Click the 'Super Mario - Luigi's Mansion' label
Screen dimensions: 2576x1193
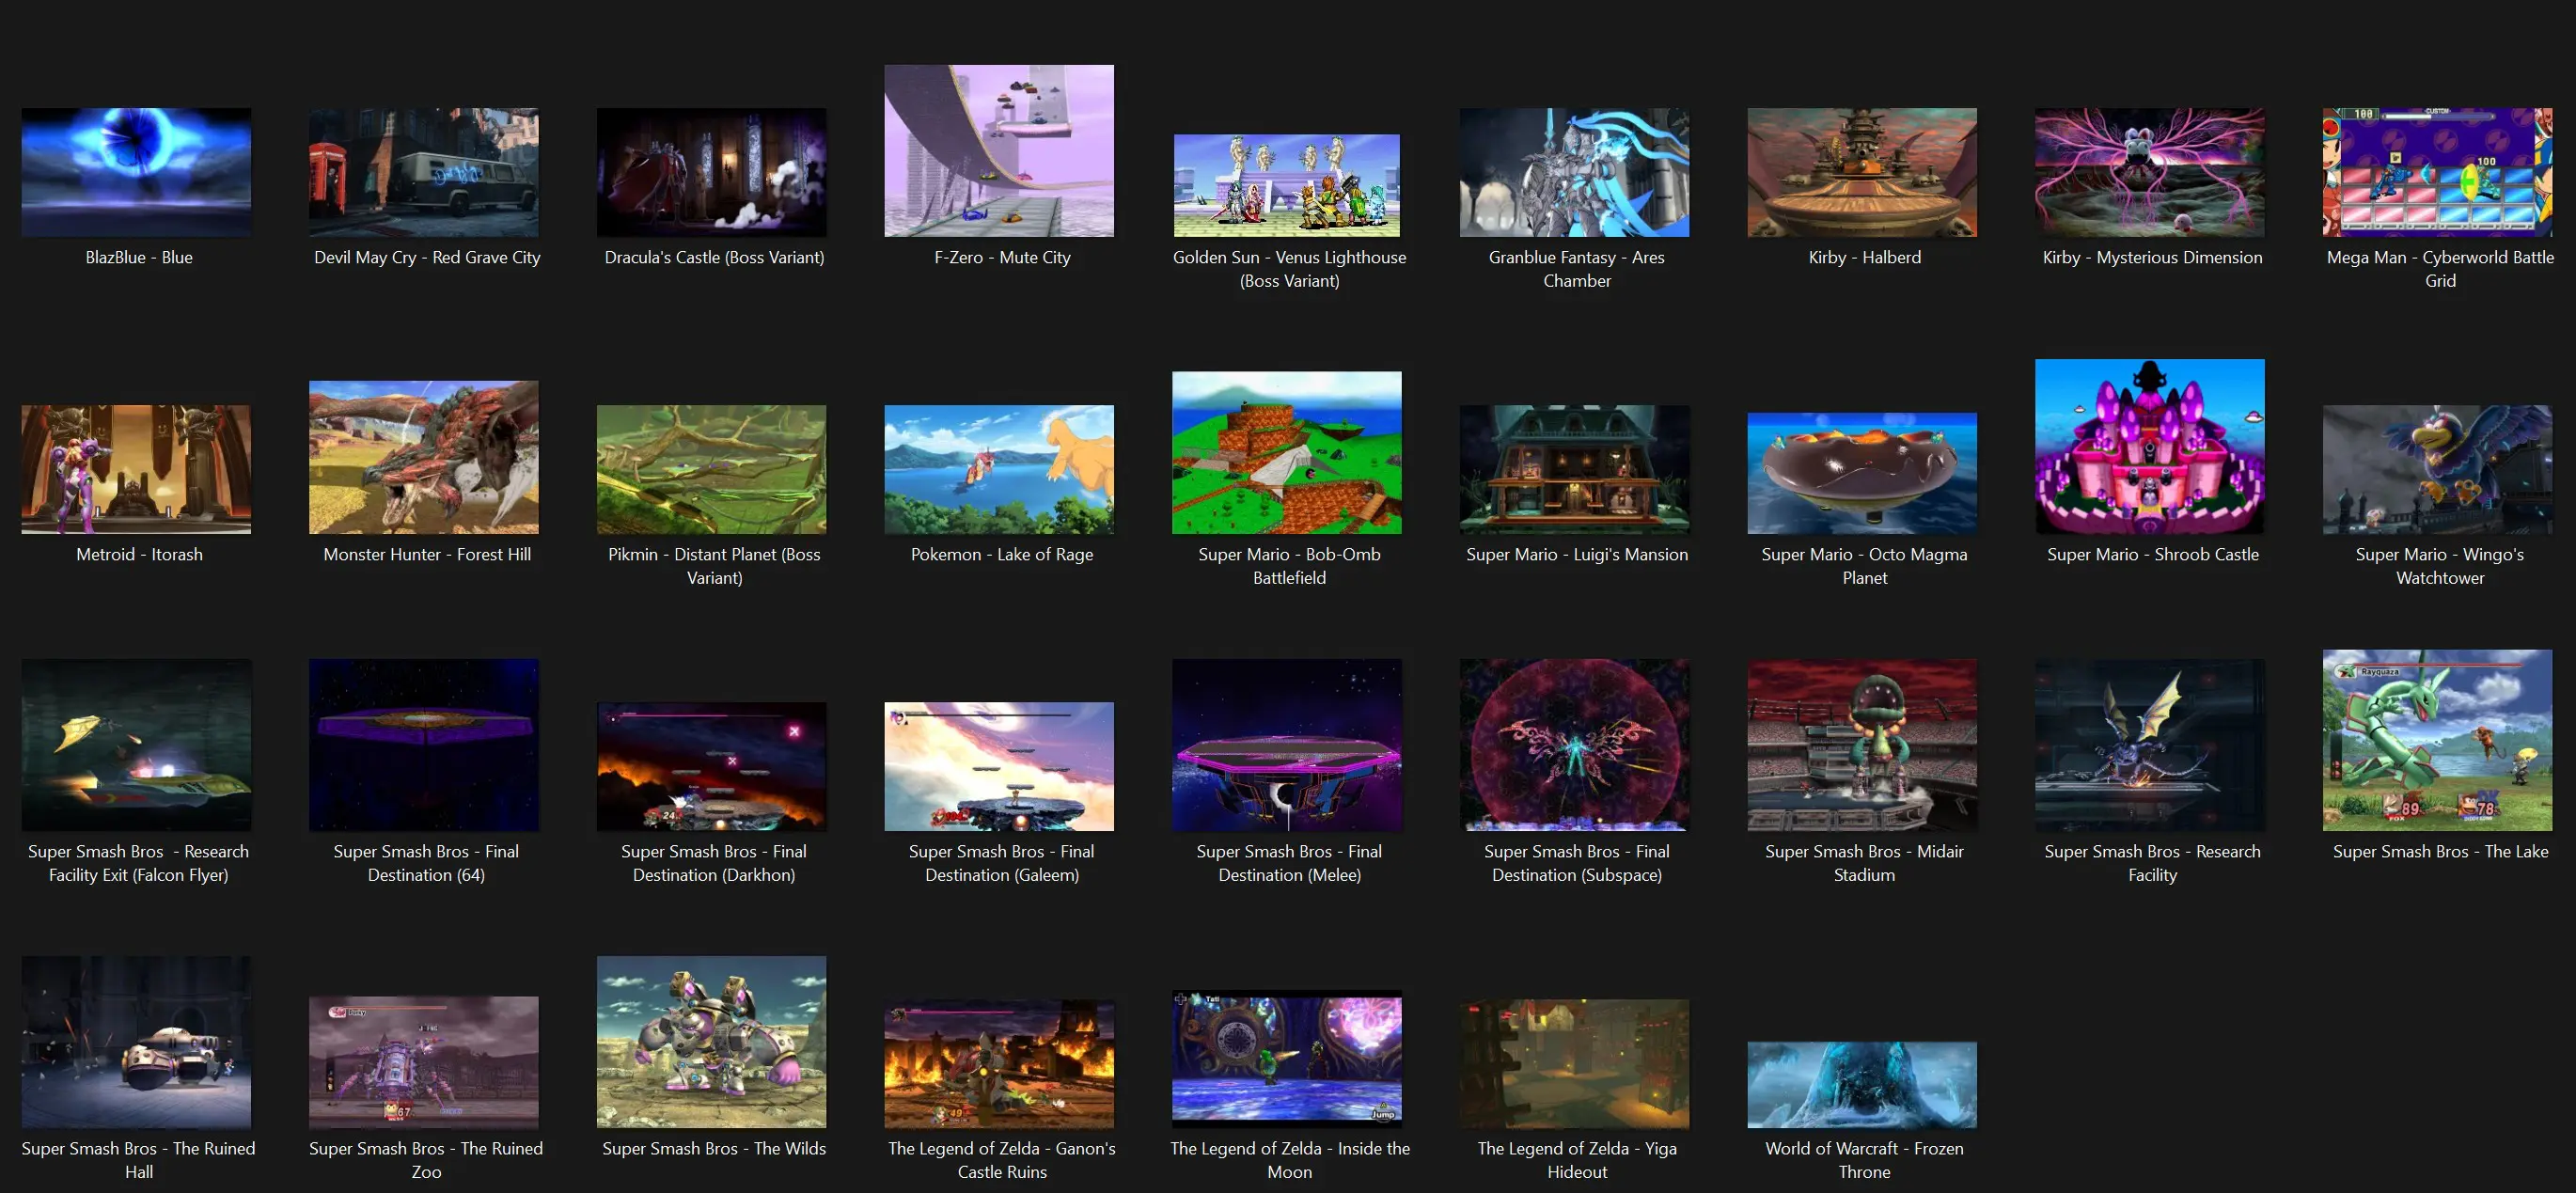coord(1577,554)
